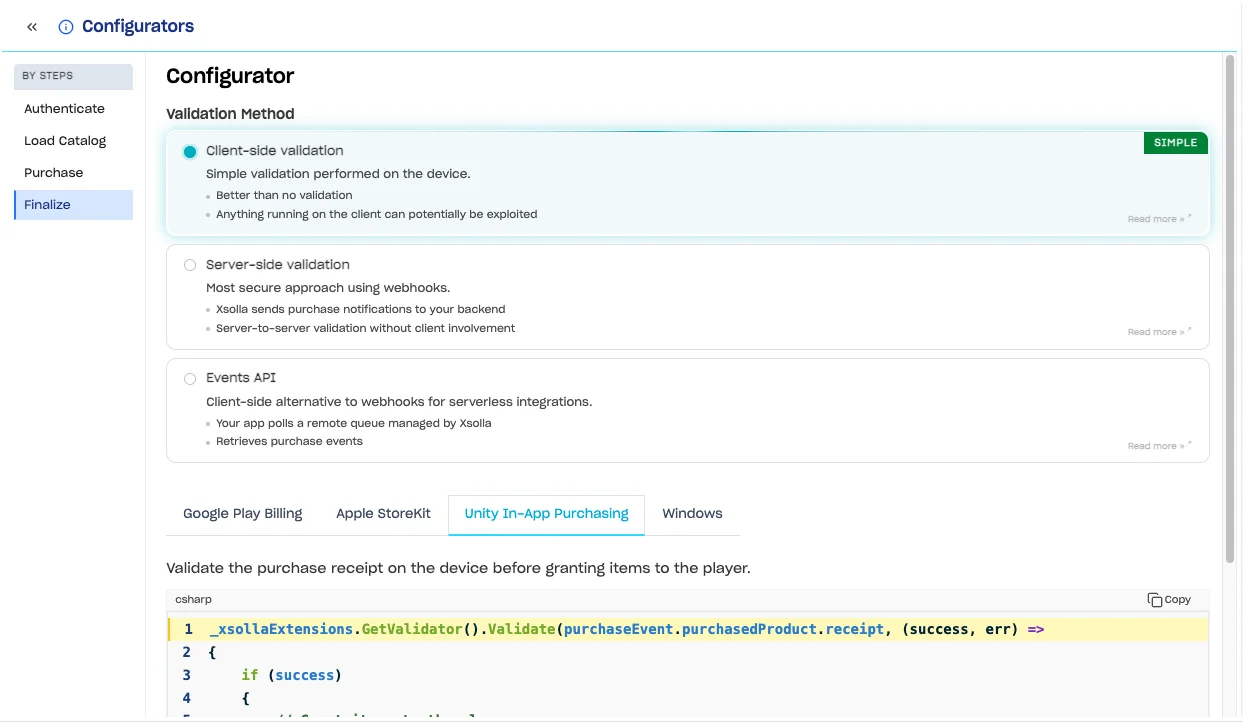This screenshot has height=722, width=1243.
Task: Click the Validation Method heading
Action: point(230,114)
